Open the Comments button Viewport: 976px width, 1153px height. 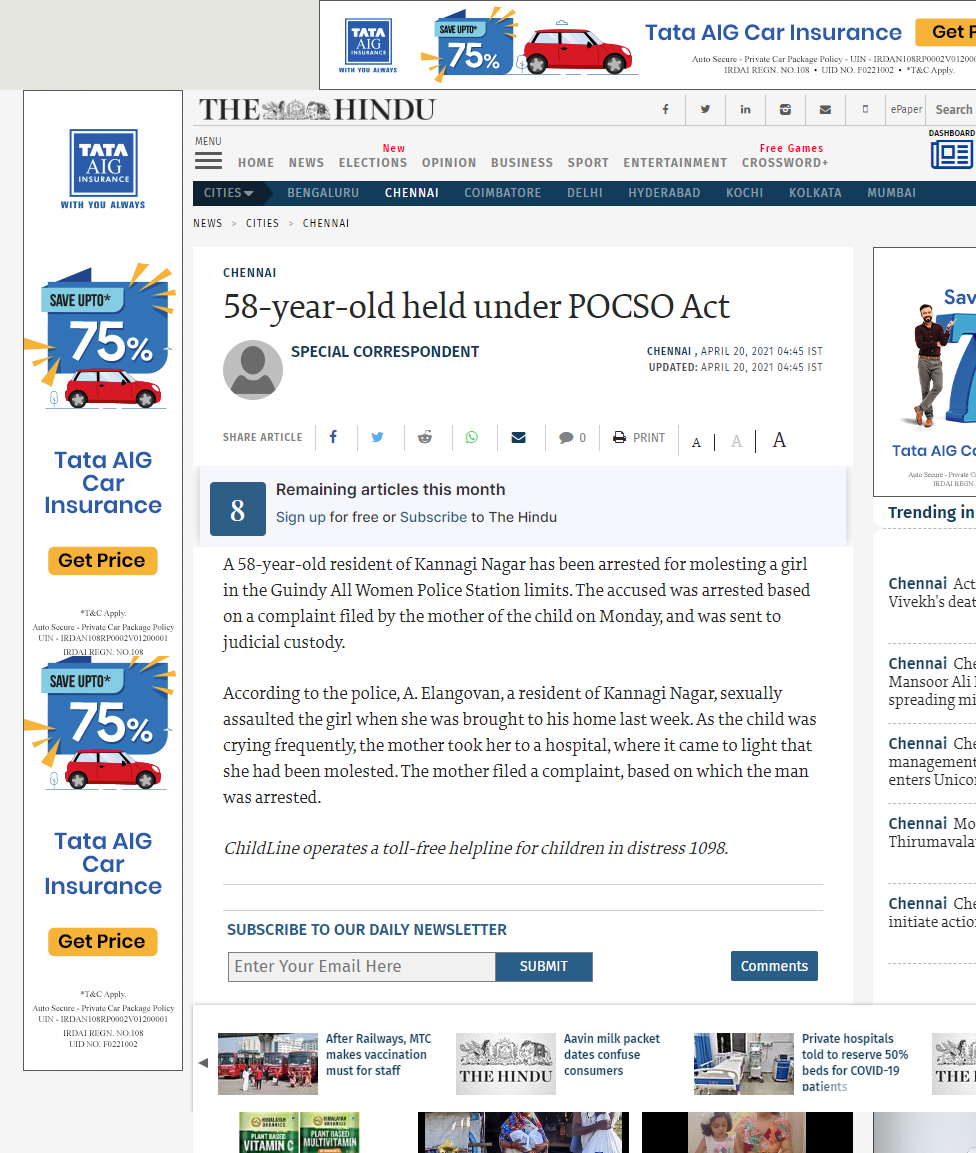point(774,965)
